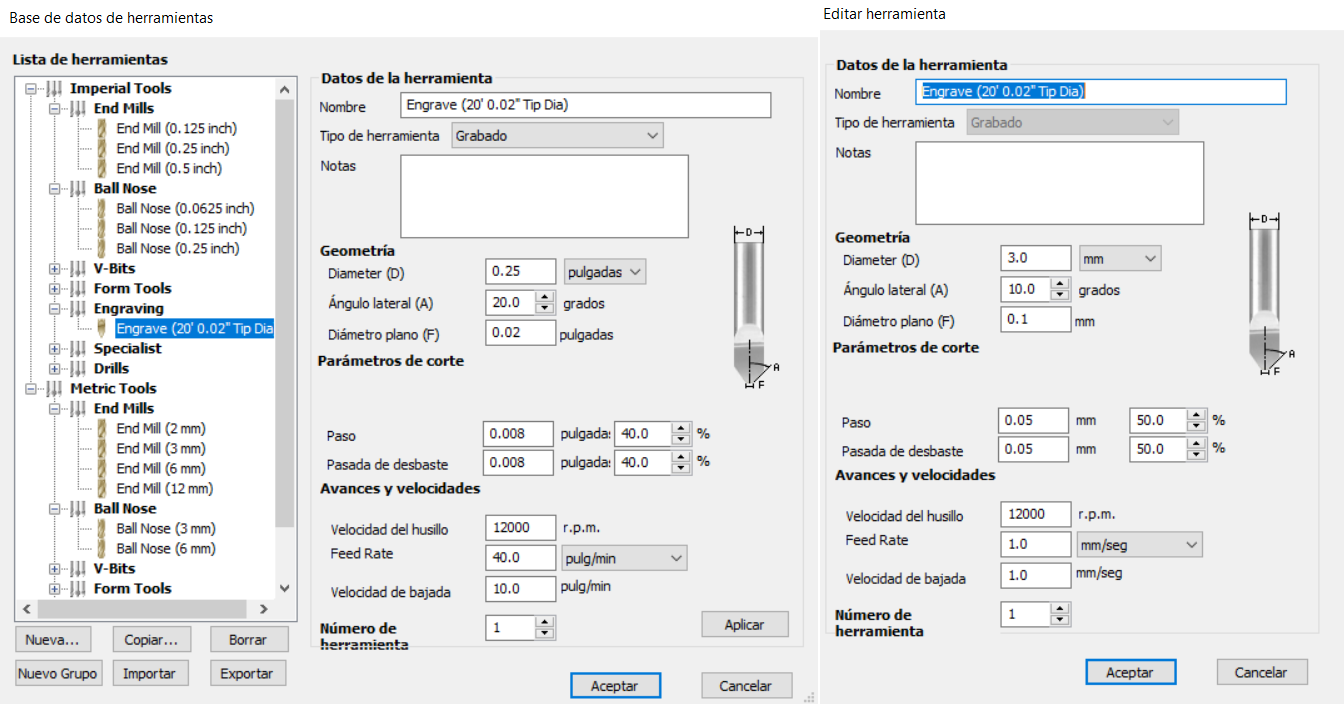Click the Specialist group icon
The height and width of the screenshot is (704, 1344).
(x=78, y=348)
